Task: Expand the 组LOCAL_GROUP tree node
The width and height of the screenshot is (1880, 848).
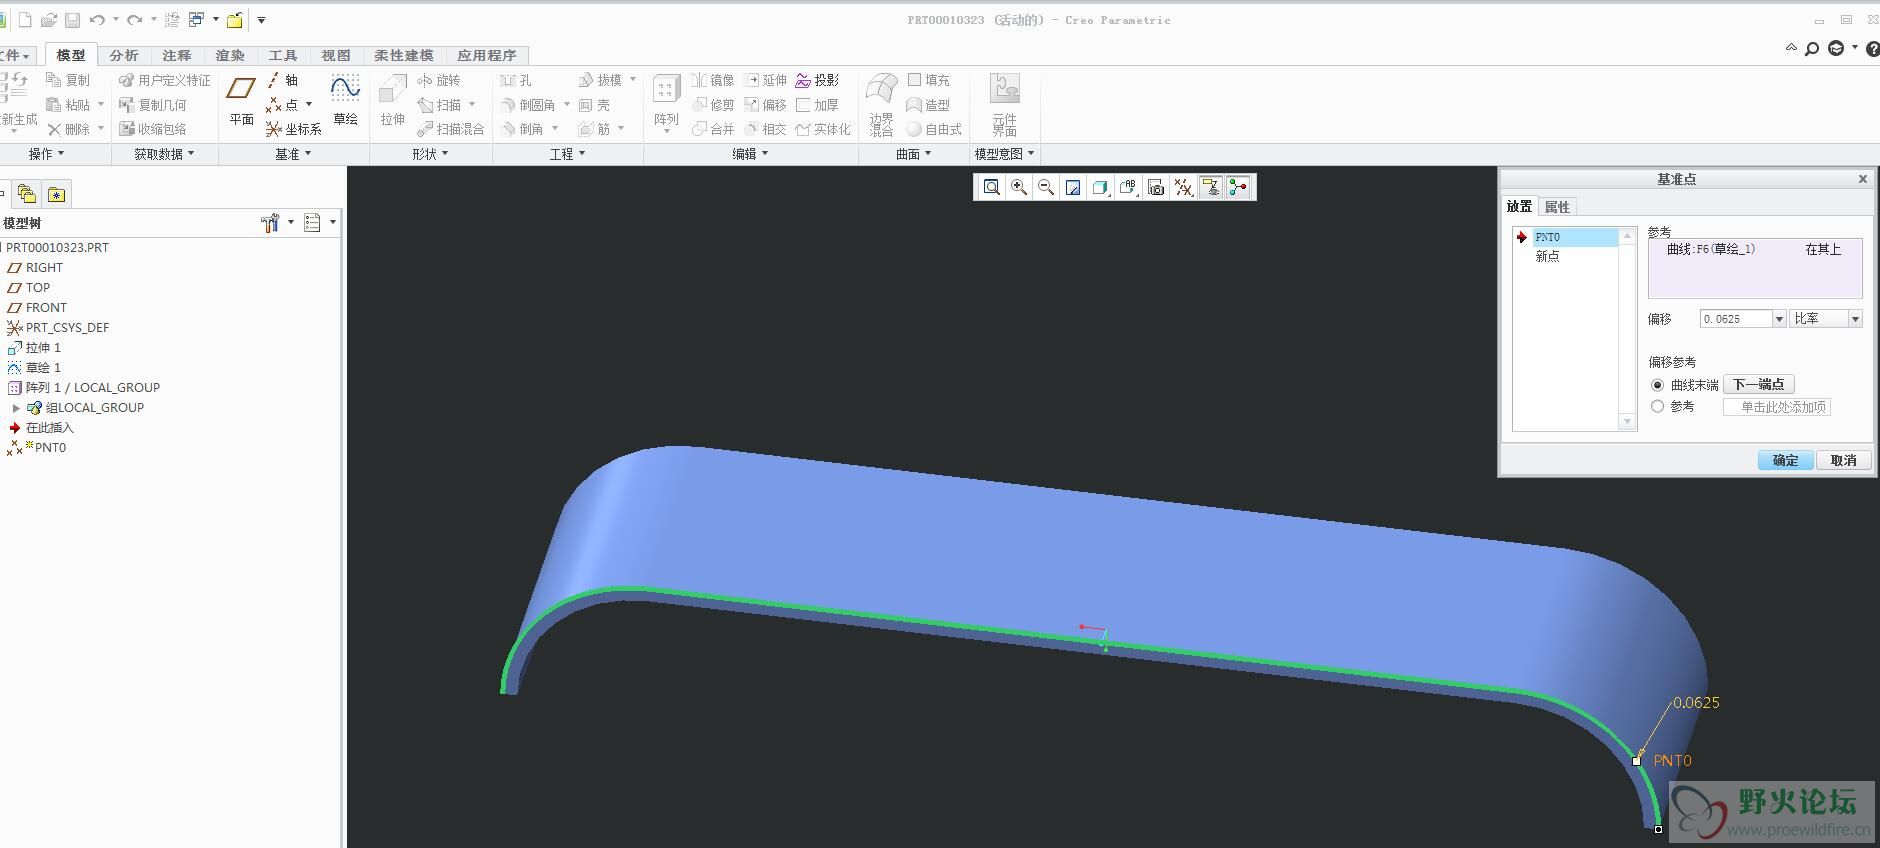Action: [16, 408]
